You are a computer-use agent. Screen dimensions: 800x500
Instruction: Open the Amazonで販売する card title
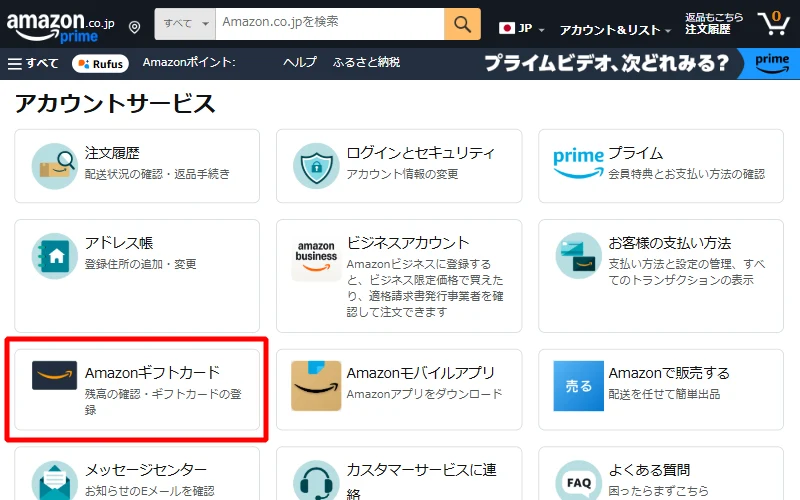coord(669,373)
